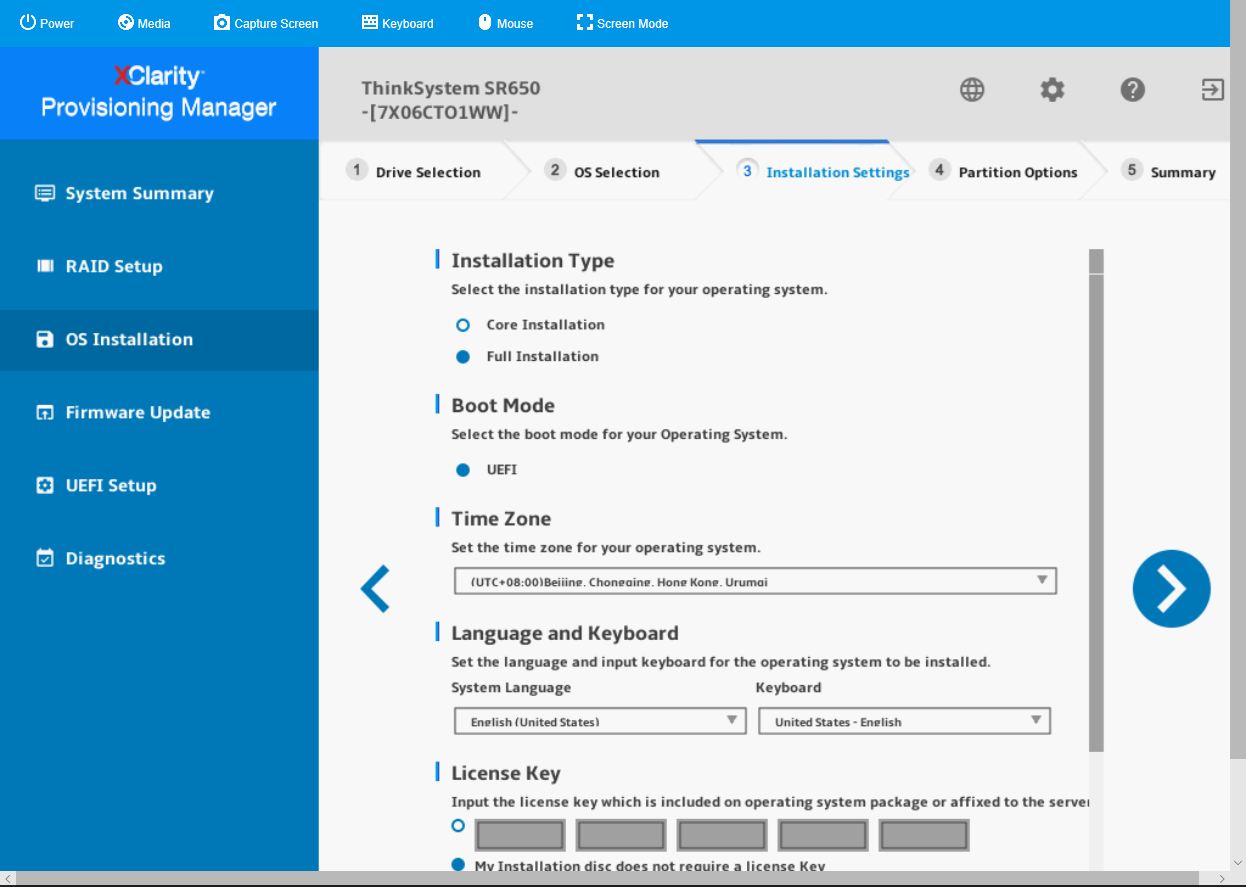Open help with the question mark icon

pyautogui.click(x=1132, y=90)
